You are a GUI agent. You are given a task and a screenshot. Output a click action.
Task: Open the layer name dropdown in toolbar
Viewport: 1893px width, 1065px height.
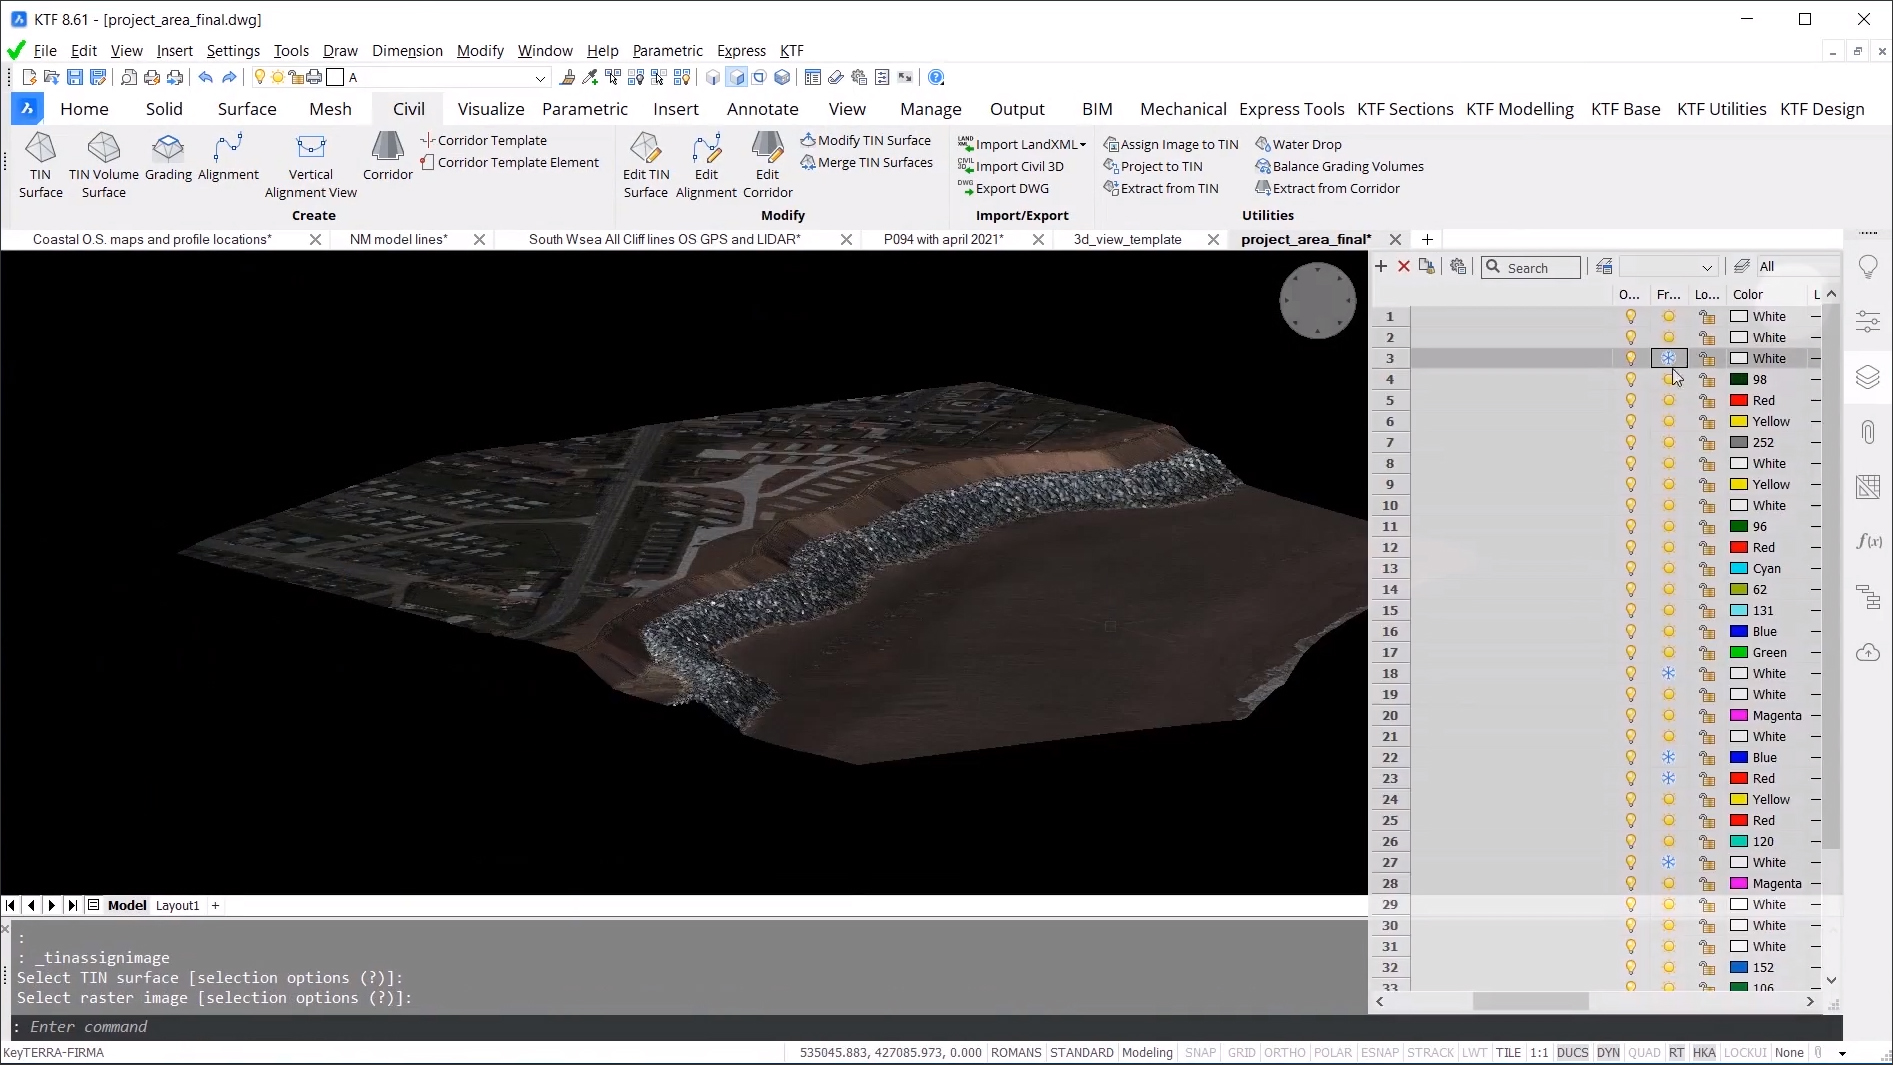pyautogui.click(x=540, y=78)
